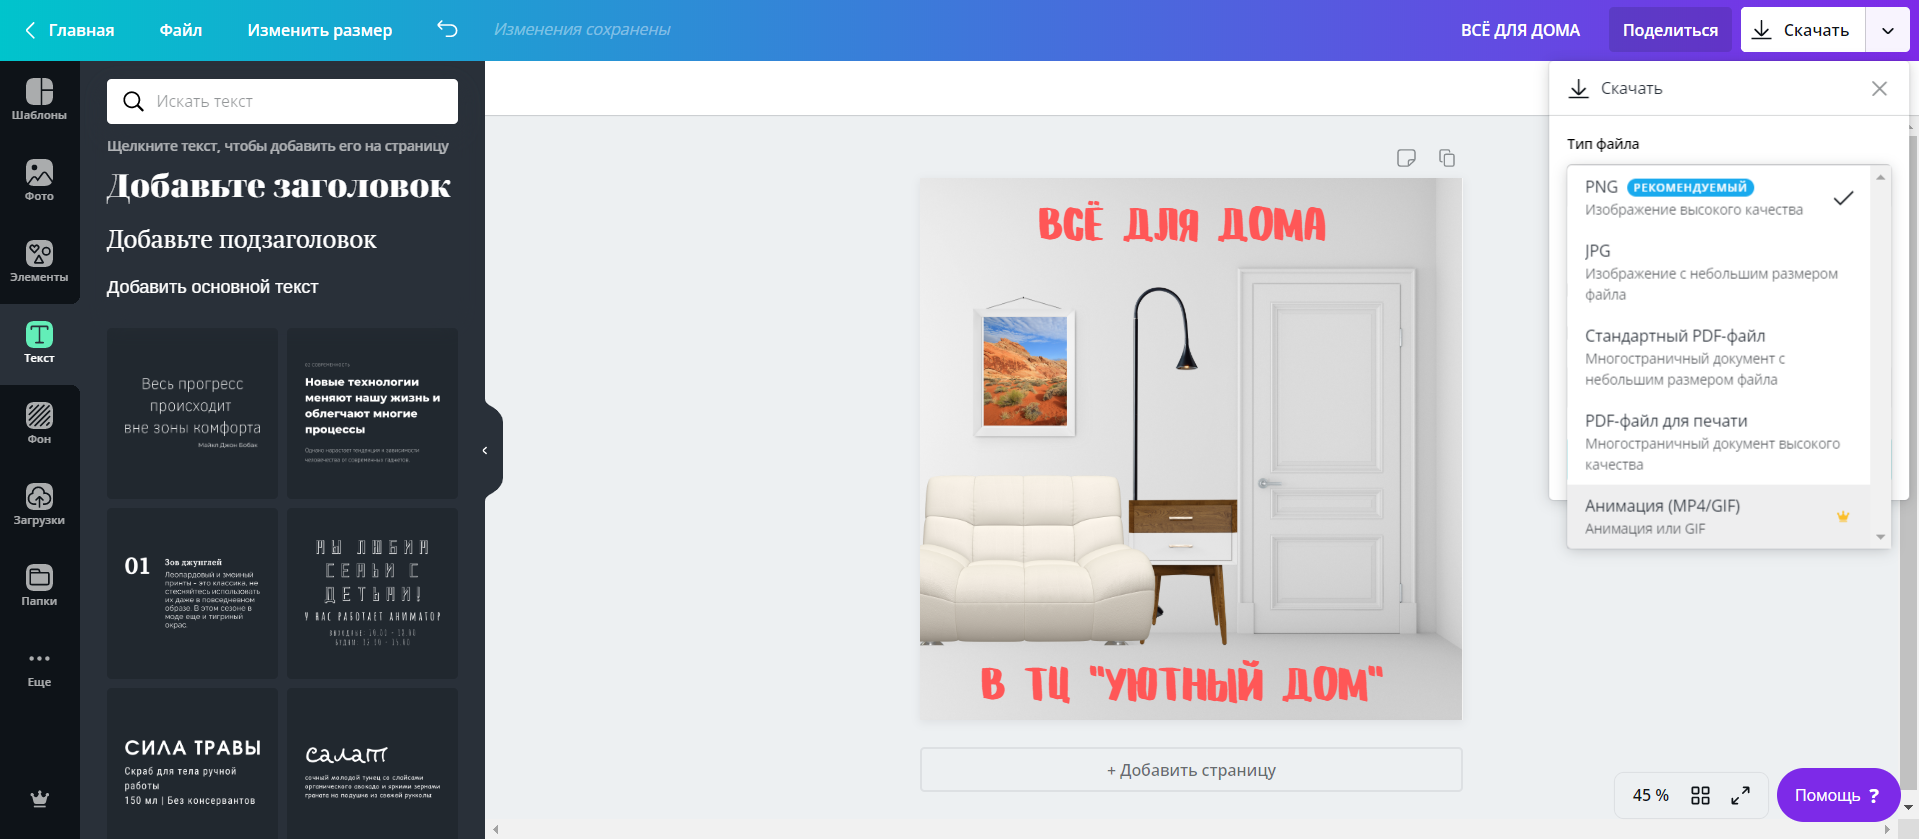Open the Фон background panel

(39, 424)
